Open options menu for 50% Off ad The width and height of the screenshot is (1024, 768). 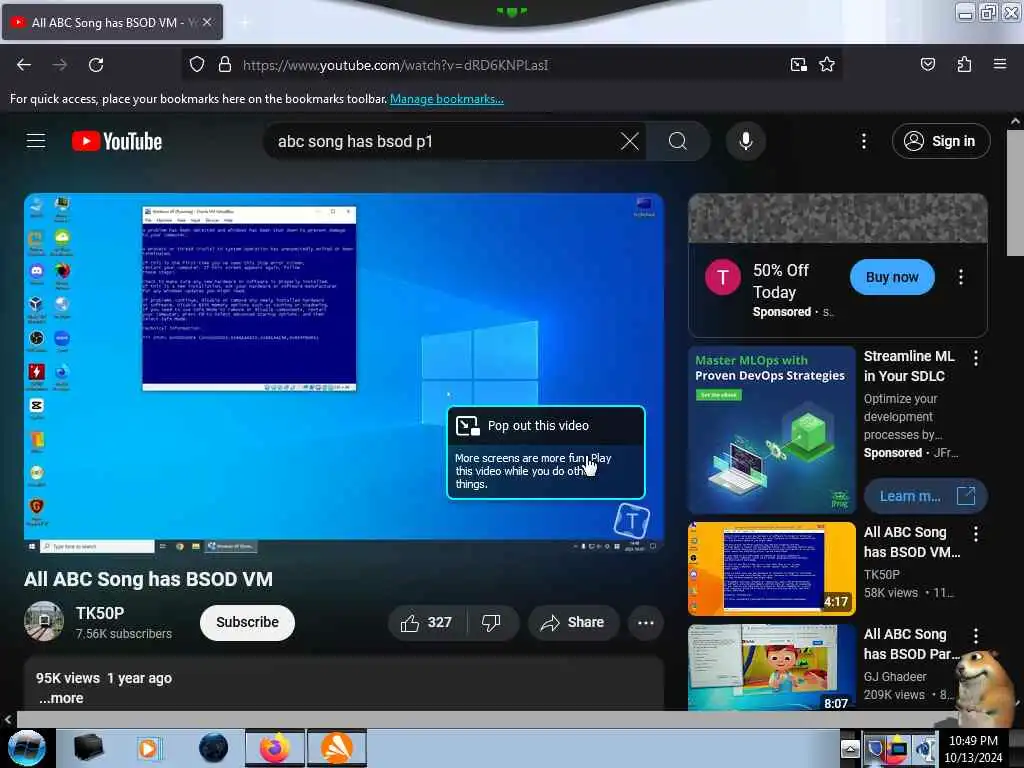point(961,277)
